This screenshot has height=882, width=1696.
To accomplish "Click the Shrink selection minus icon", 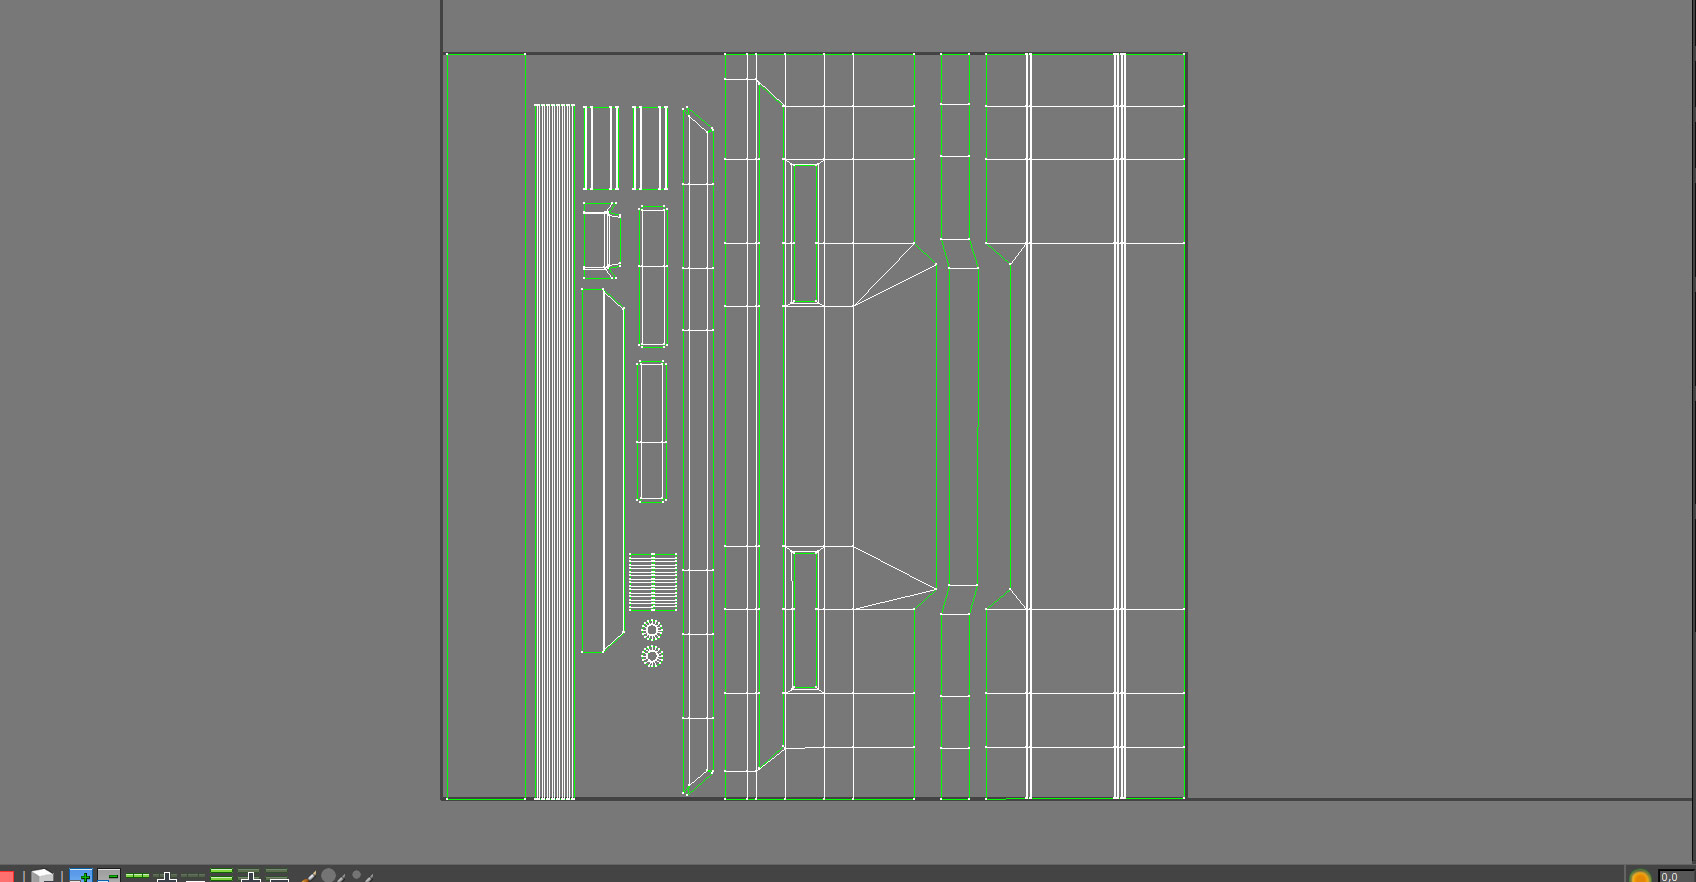I will [x=109, y=876].
